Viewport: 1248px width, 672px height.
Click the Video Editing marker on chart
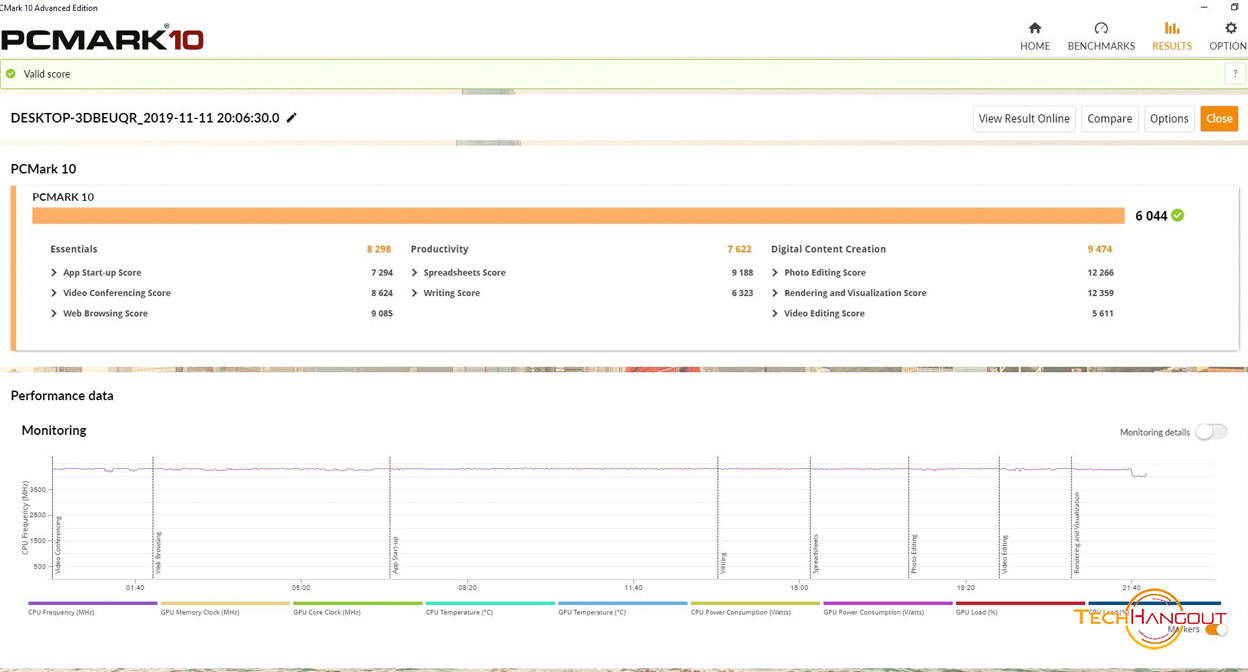[1005, 554]
